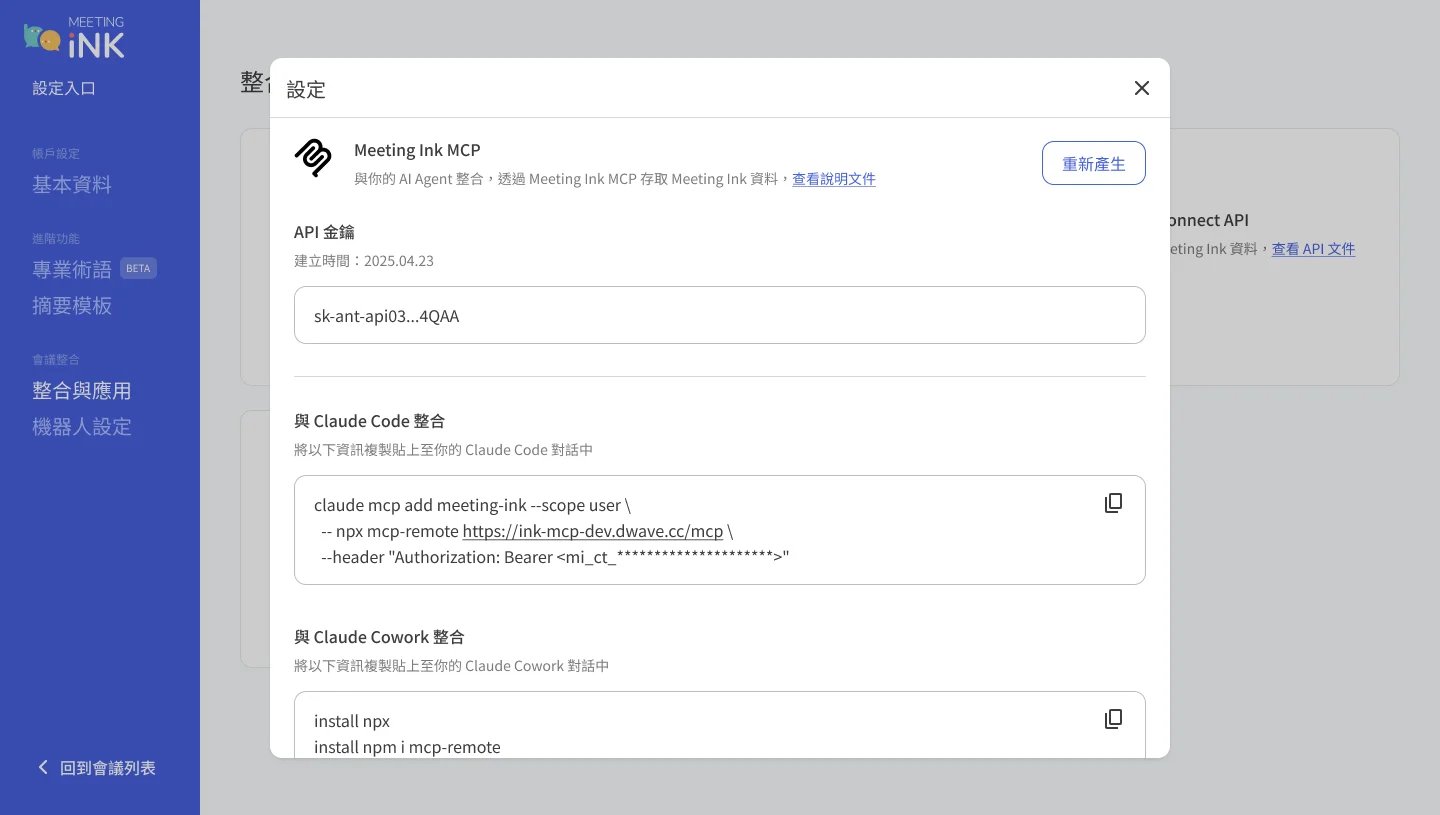
Task: Click the install npx line
Action: [x=352, y=721]
